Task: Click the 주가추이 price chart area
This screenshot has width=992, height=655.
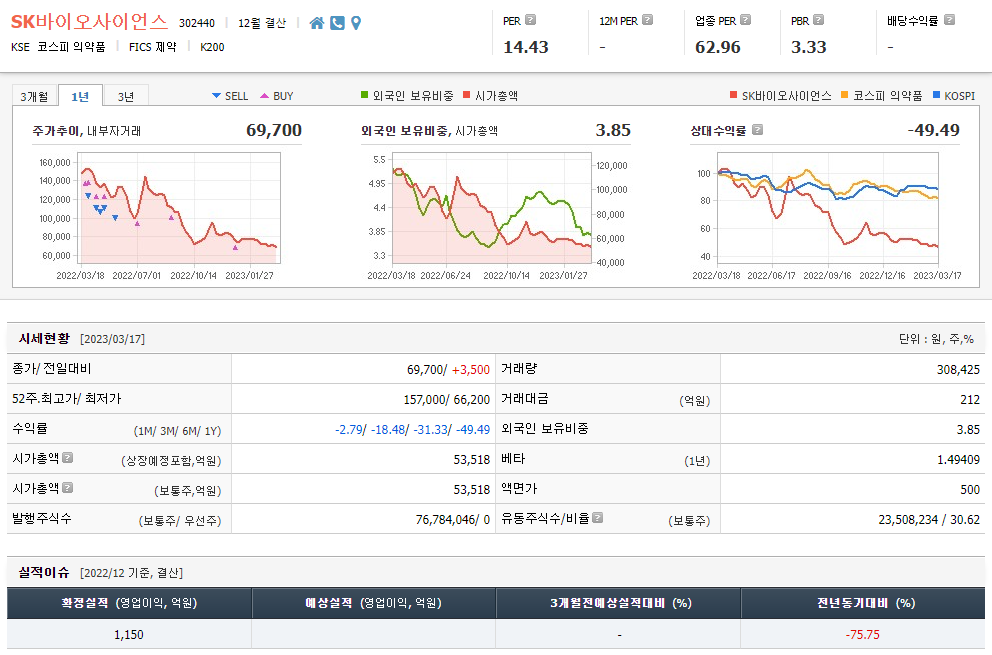Action: pyautogui.click(x=179, y=208)
